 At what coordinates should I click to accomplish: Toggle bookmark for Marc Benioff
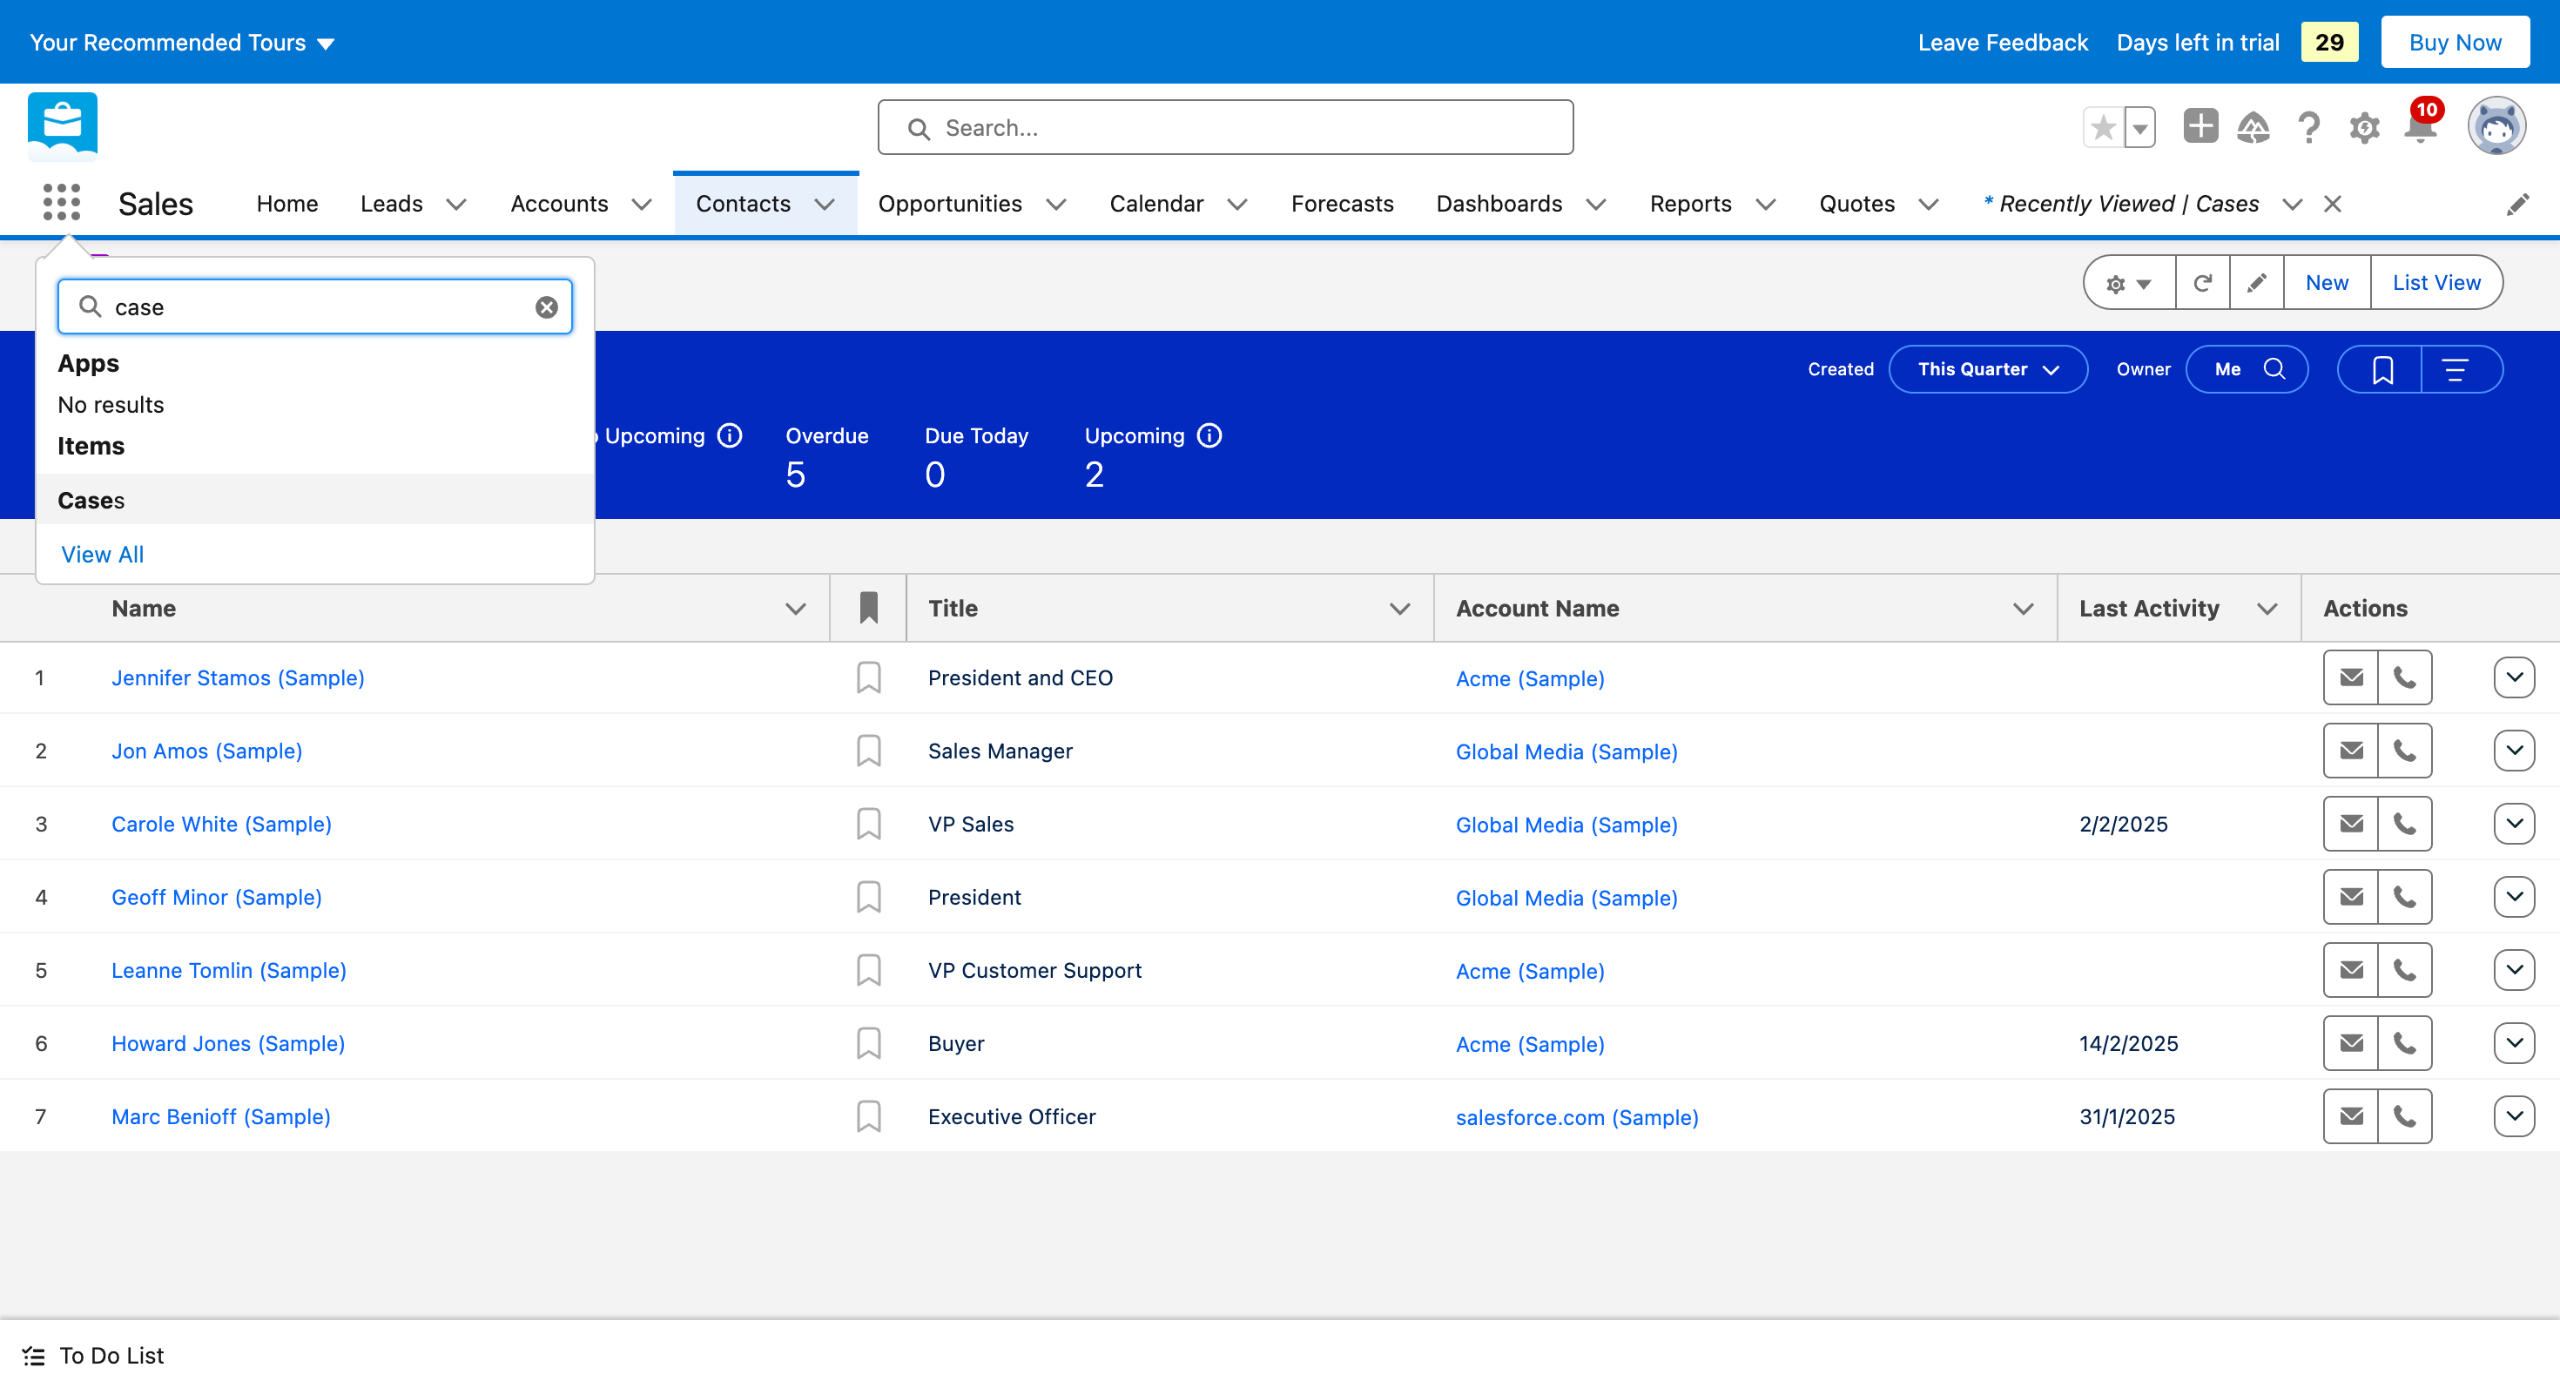tap(868, 1116)
